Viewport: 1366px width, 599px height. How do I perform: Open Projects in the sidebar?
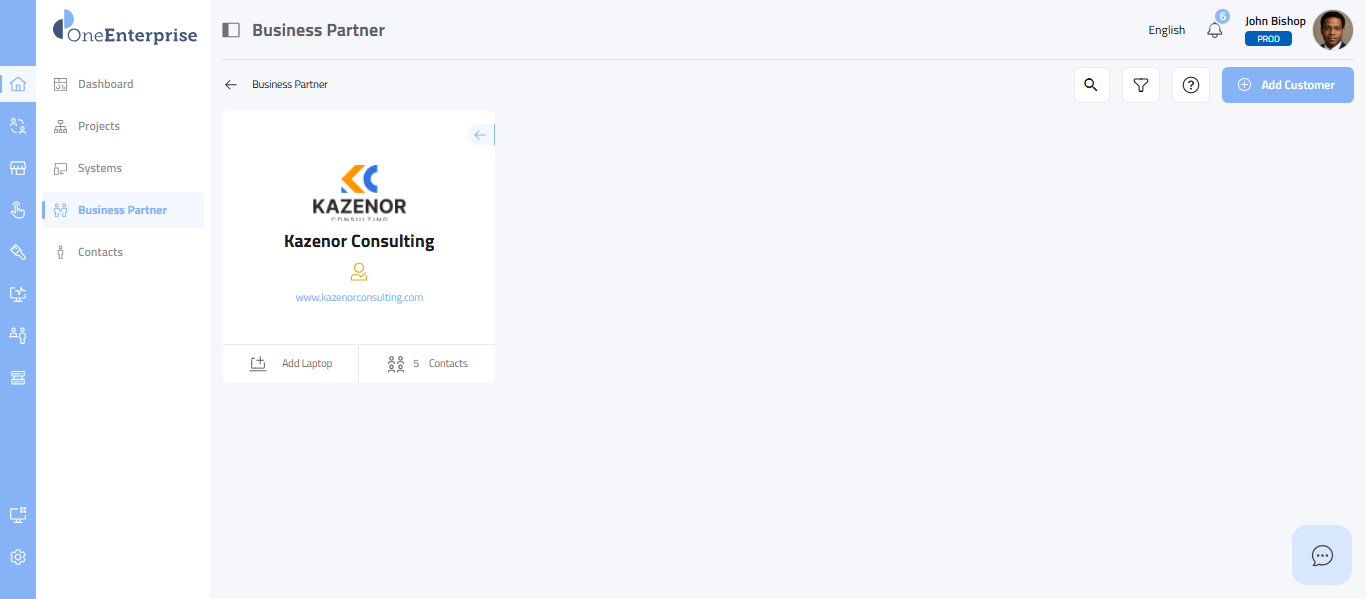[x=99, y=126]
